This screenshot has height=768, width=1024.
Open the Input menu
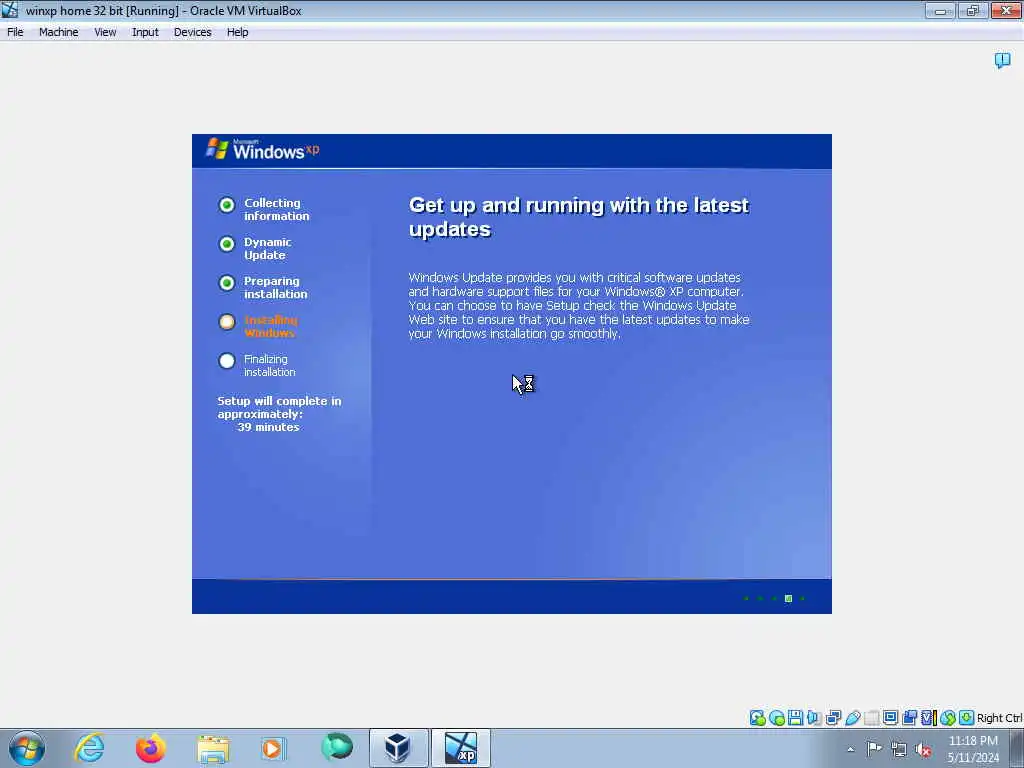click(145, 32)
